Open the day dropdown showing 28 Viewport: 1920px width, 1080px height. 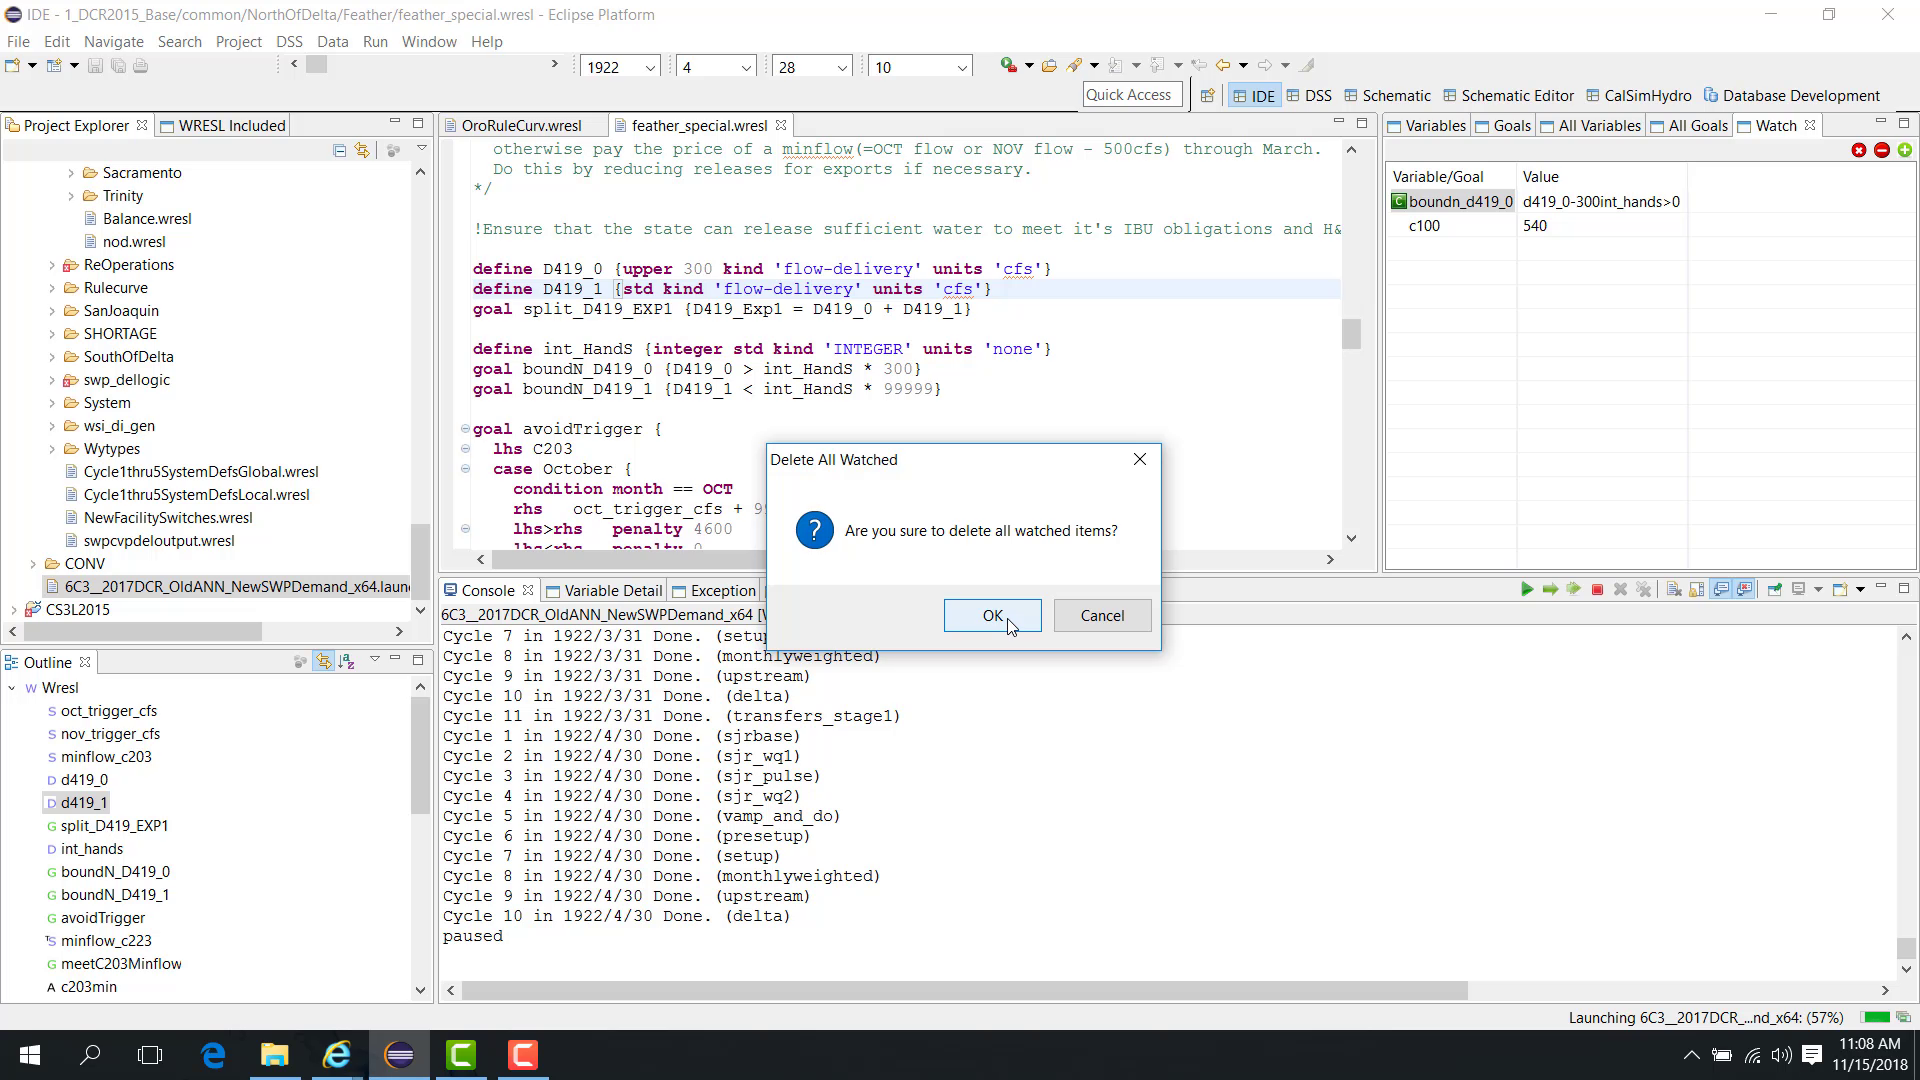point(842,67)
